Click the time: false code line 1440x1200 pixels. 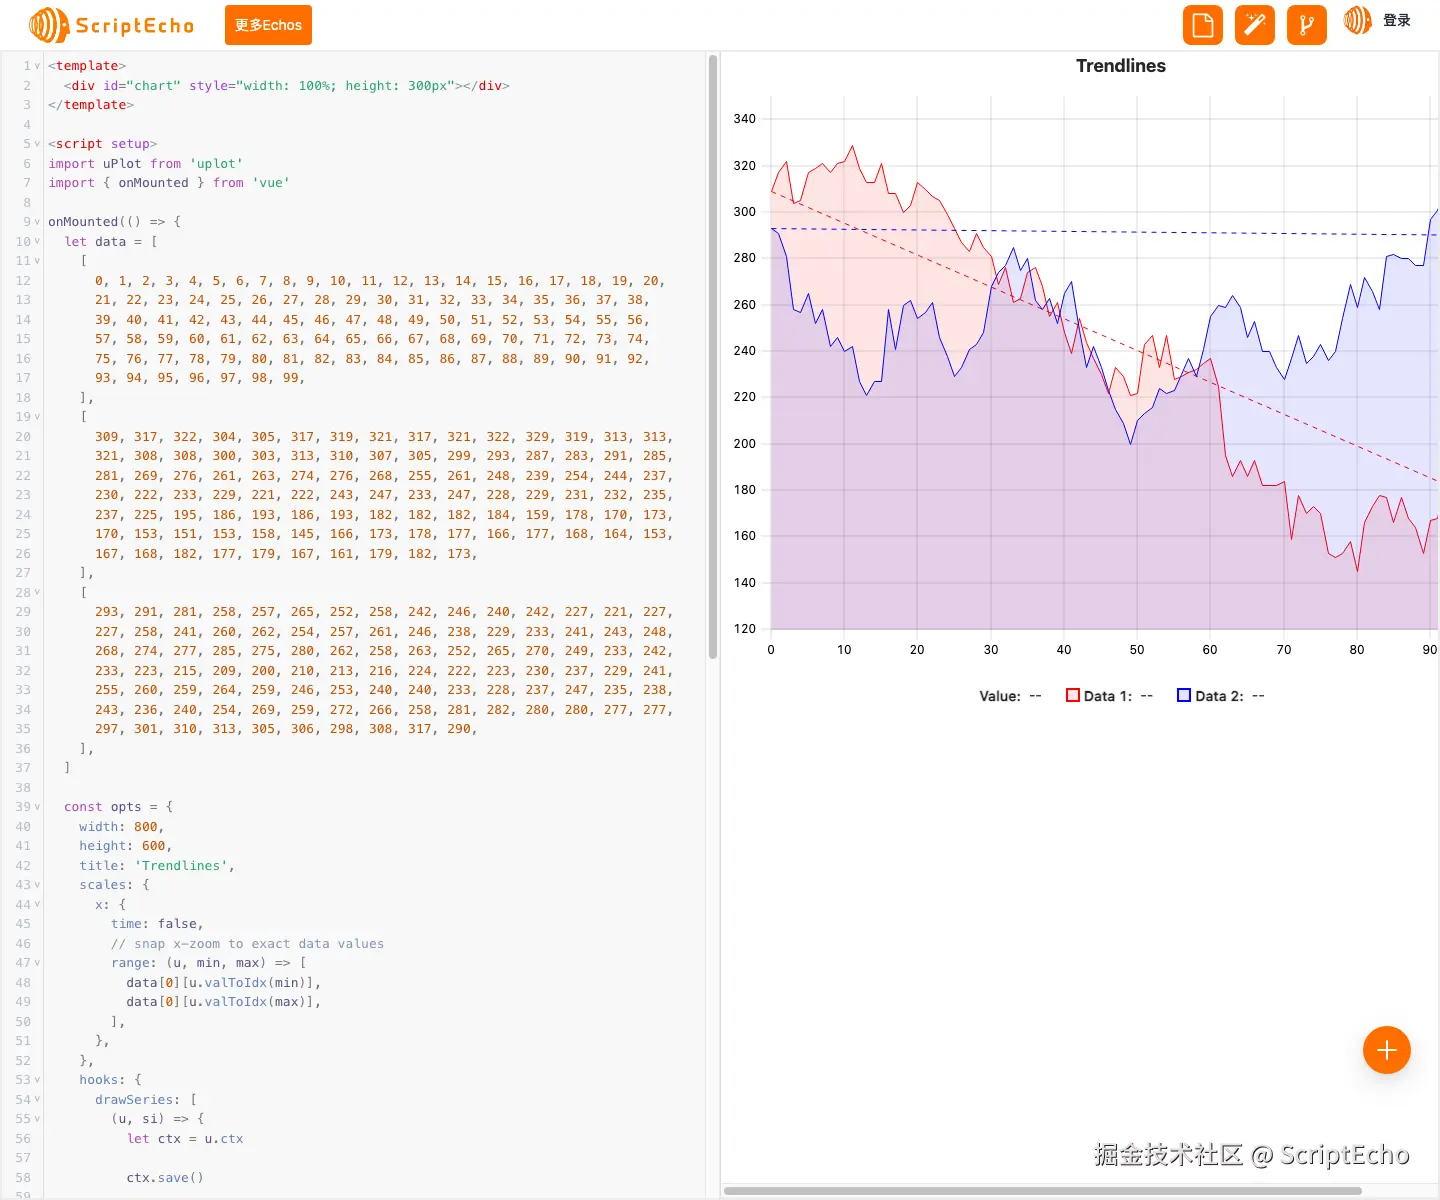157,924
